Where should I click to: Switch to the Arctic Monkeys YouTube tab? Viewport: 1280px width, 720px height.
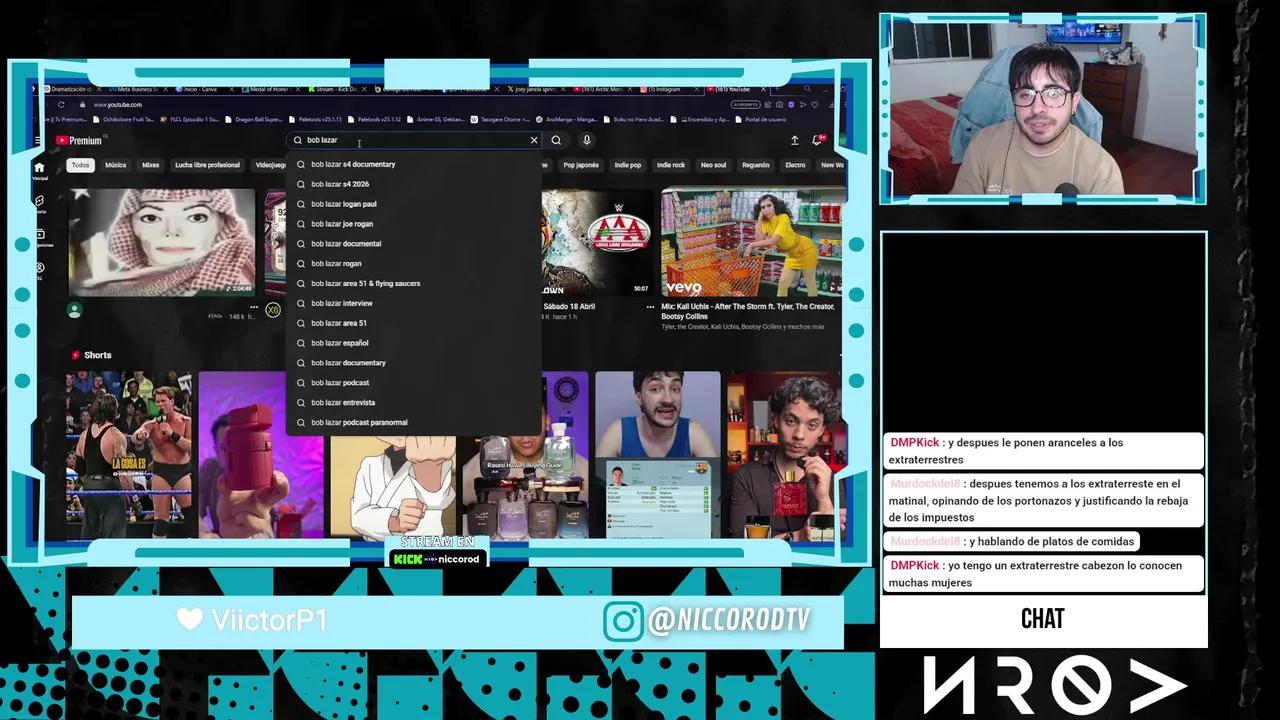(603, 89)
